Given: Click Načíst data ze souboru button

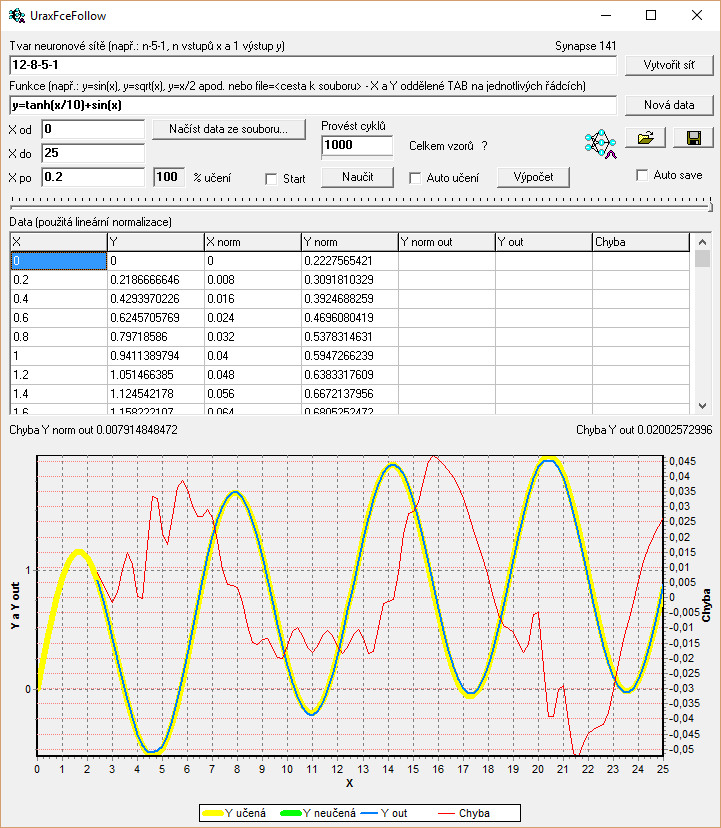Looking at the screenshot, I should pyautogui.click(x=229, y=129).
